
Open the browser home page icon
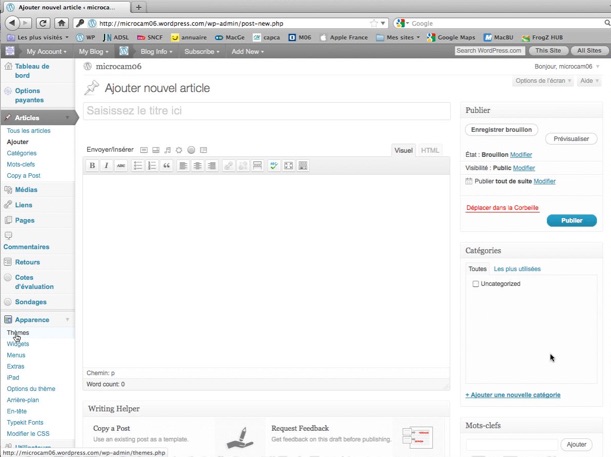[61, 23]
